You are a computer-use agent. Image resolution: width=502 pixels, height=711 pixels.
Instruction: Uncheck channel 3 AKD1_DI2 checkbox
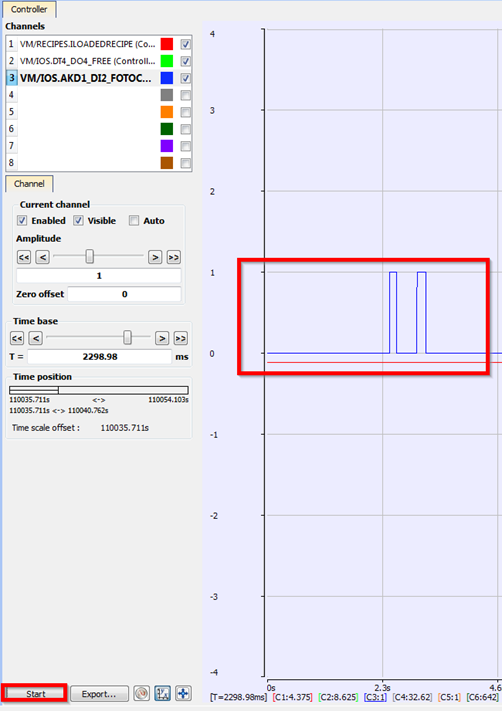[x=185, y=78]
